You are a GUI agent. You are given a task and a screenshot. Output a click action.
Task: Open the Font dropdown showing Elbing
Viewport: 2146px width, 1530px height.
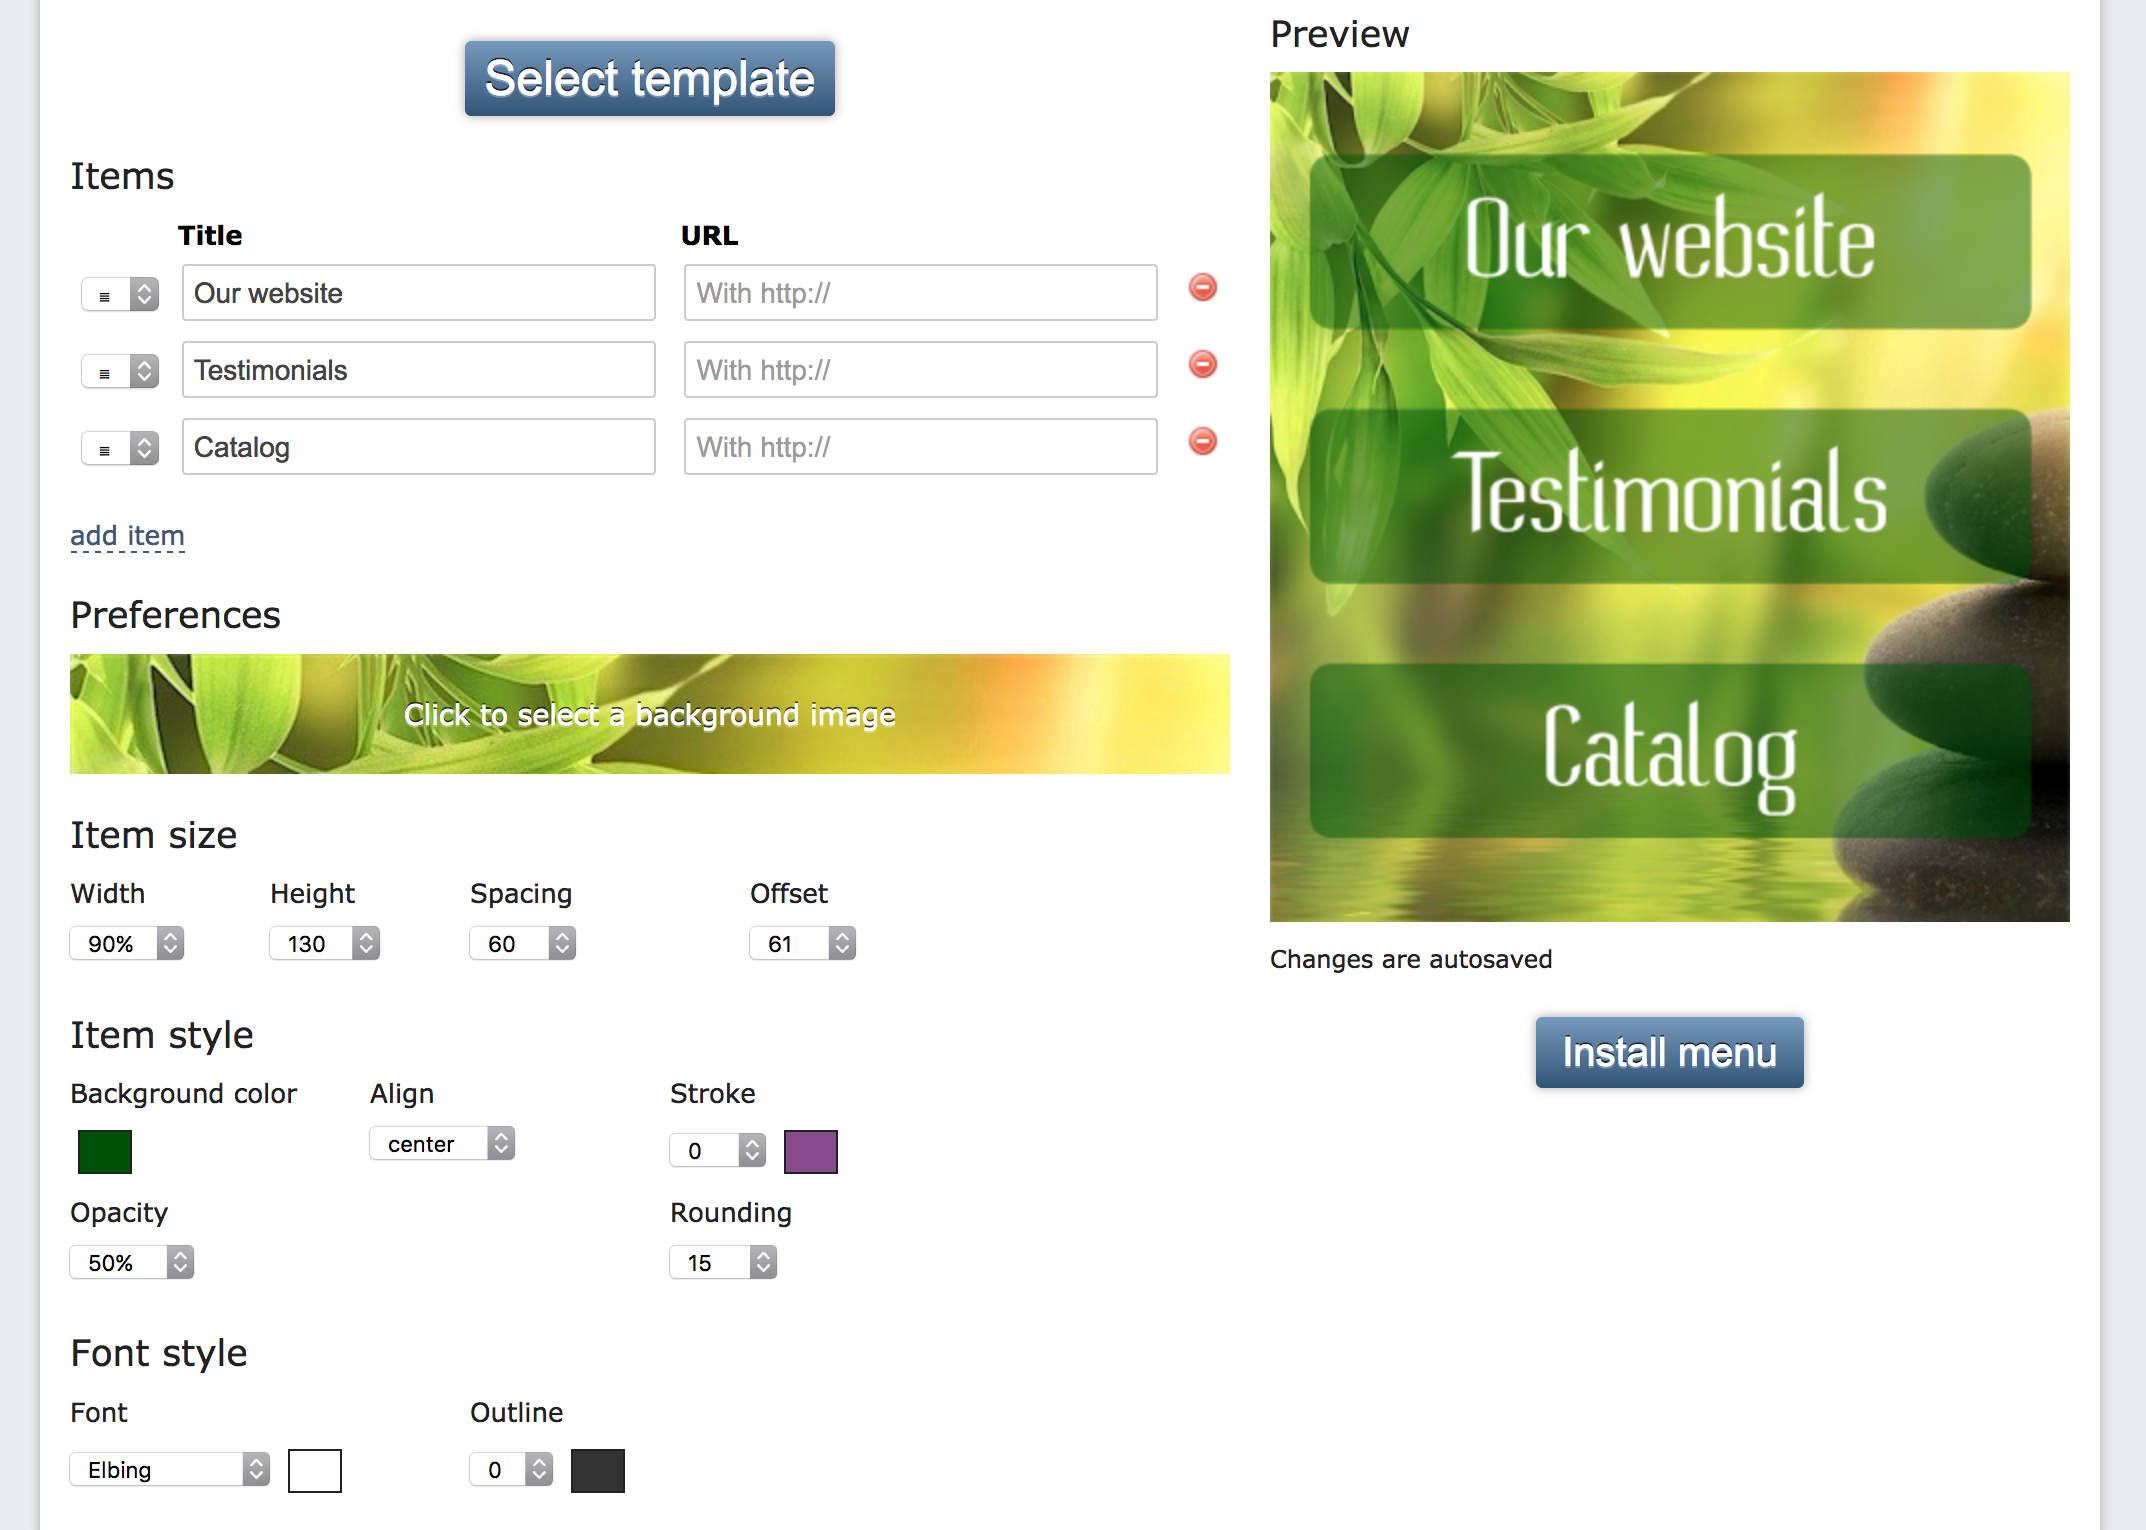point(170,1469)
